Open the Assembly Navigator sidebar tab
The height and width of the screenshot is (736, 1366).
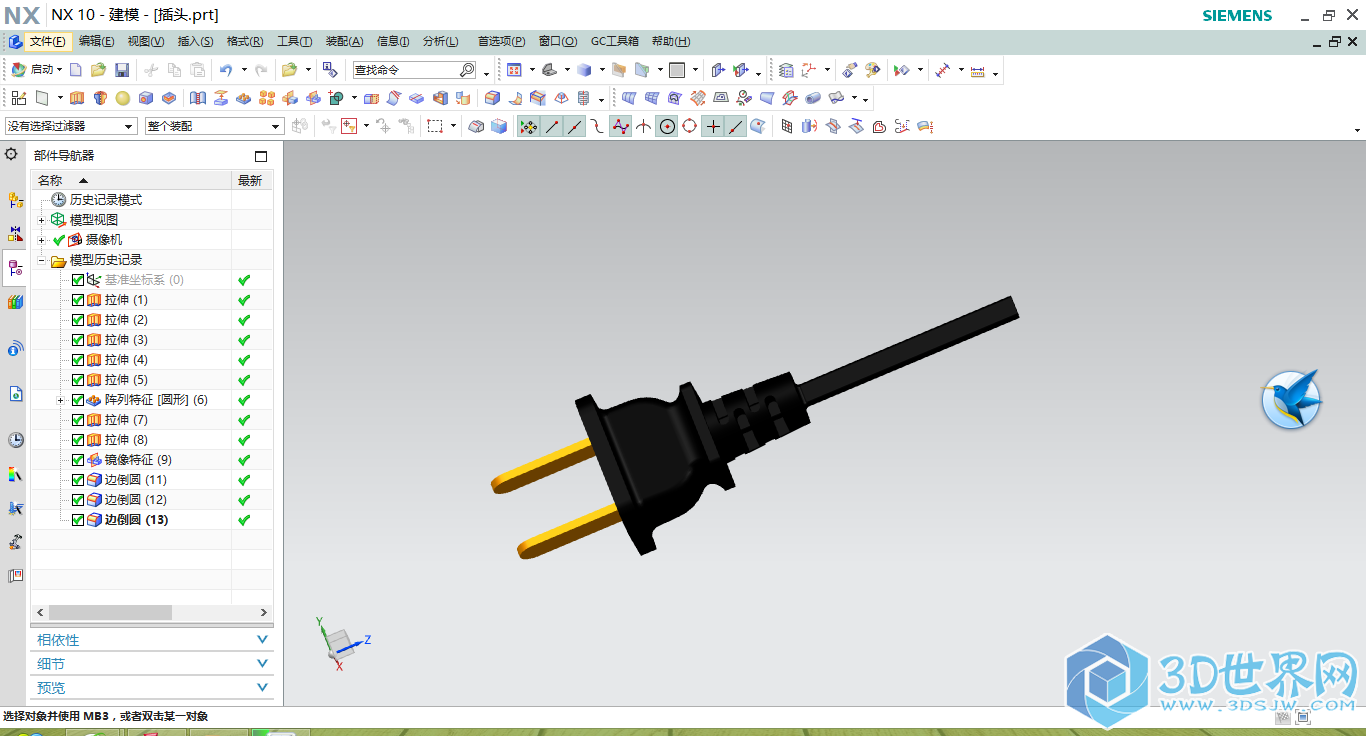pos(15,200)
